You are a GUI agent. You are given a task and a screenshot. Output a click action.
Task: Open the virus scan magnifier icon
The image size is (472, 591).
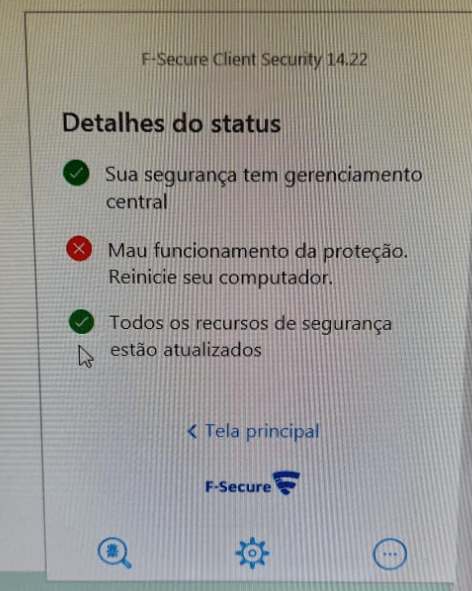coord(114,552)
